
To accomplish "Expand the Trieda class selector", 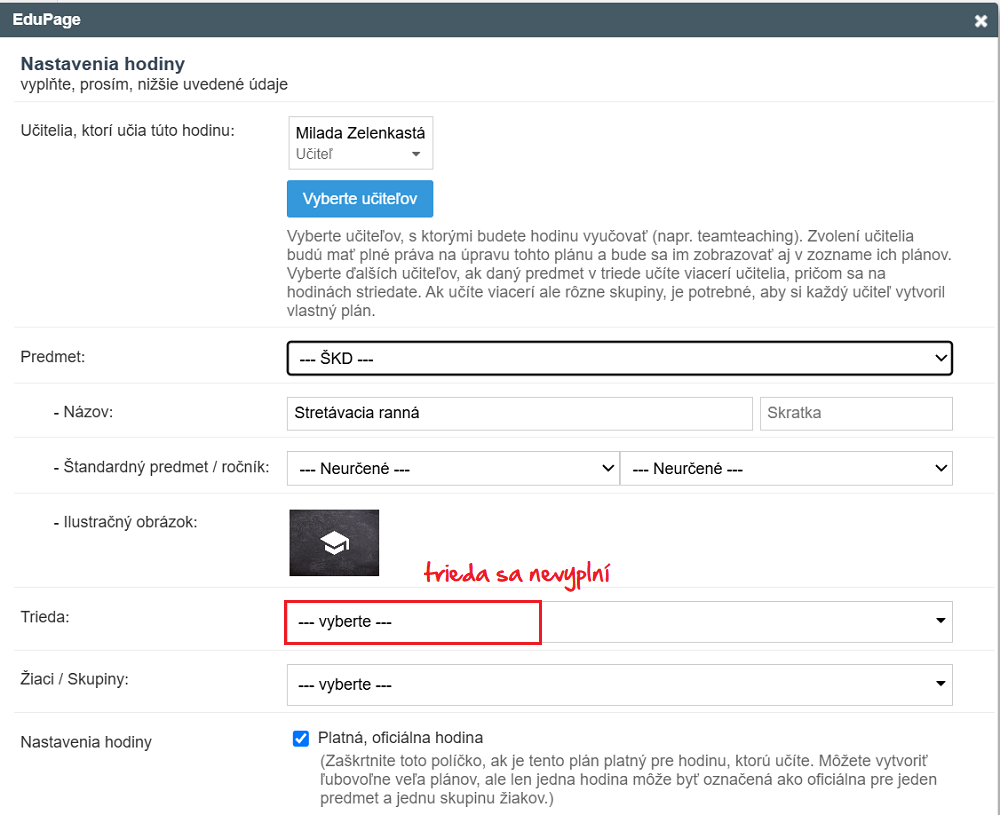I will (619, 621).
